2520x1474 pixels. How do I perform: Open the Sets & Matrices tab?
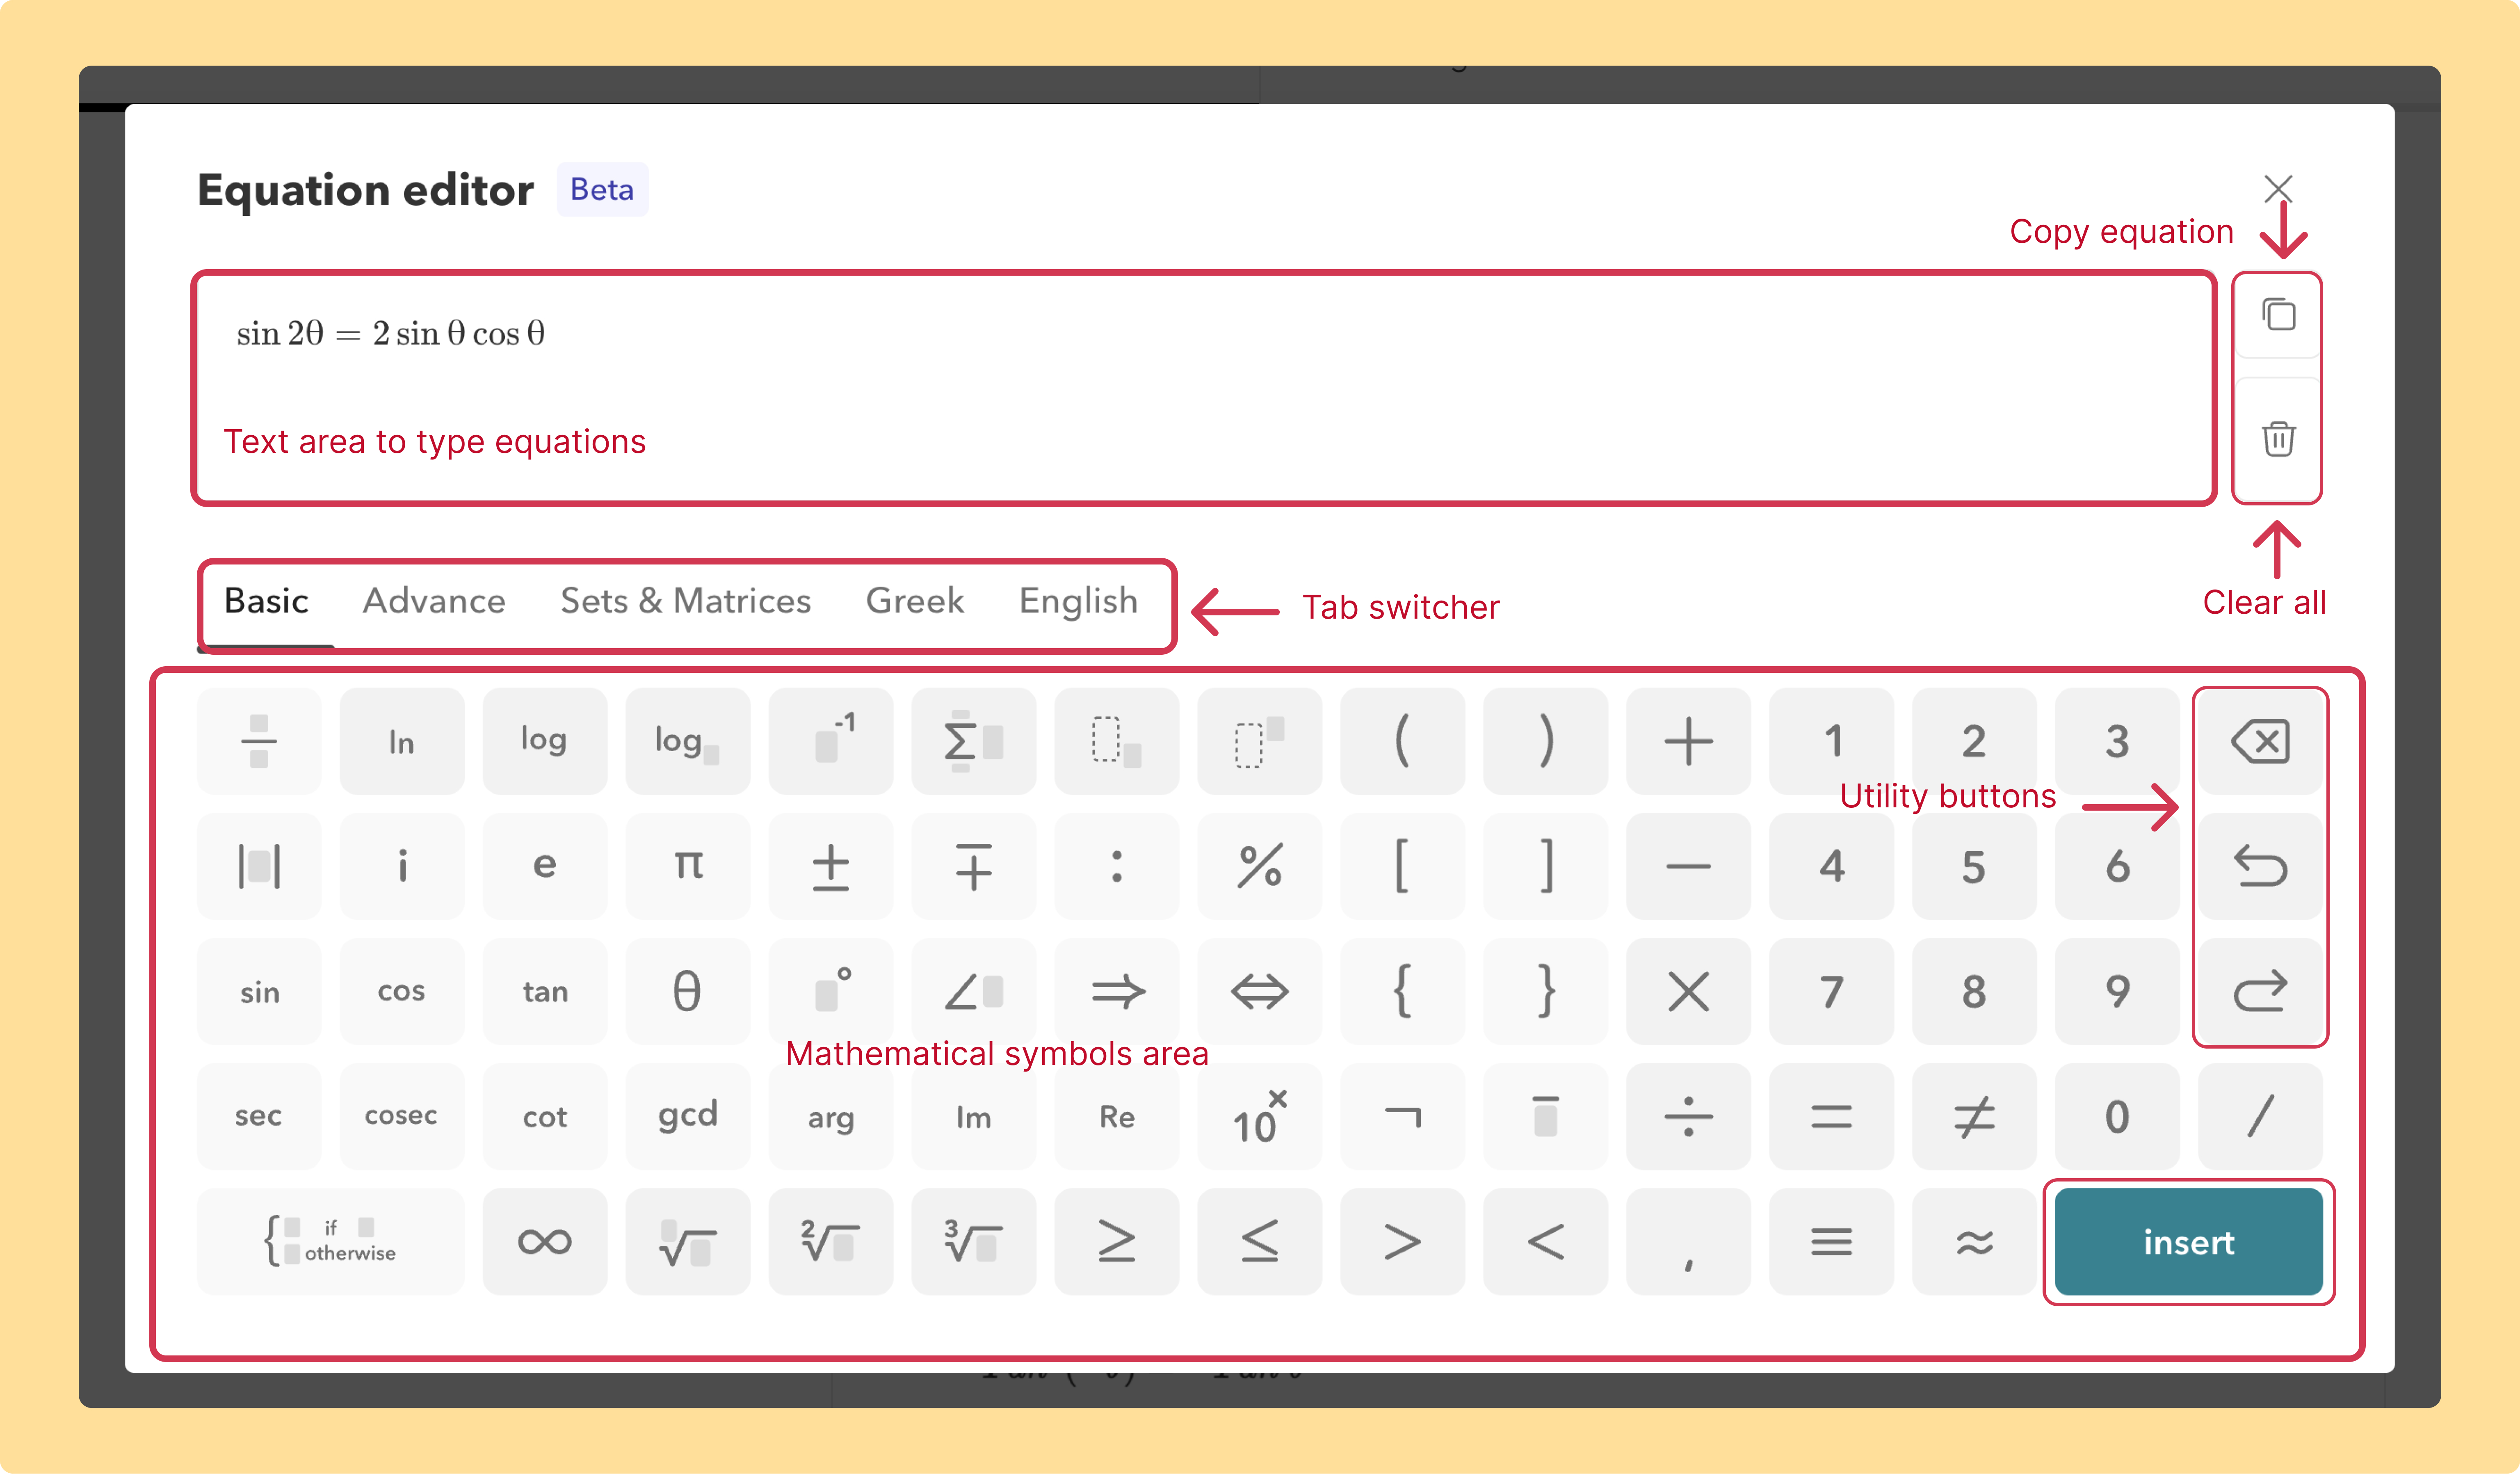click(x=685, y=601)
